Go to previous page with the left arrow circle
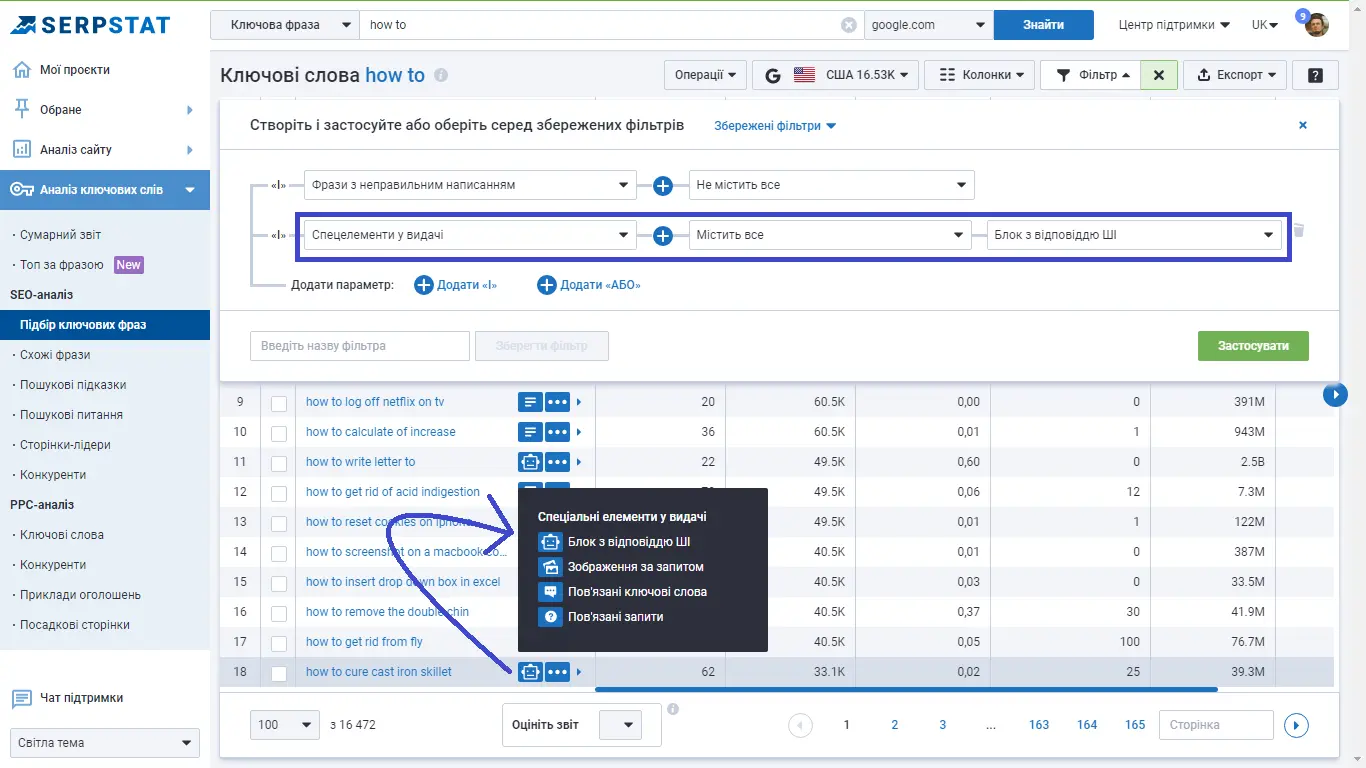Screen dimensions: 1366x768 click(800, 725)
